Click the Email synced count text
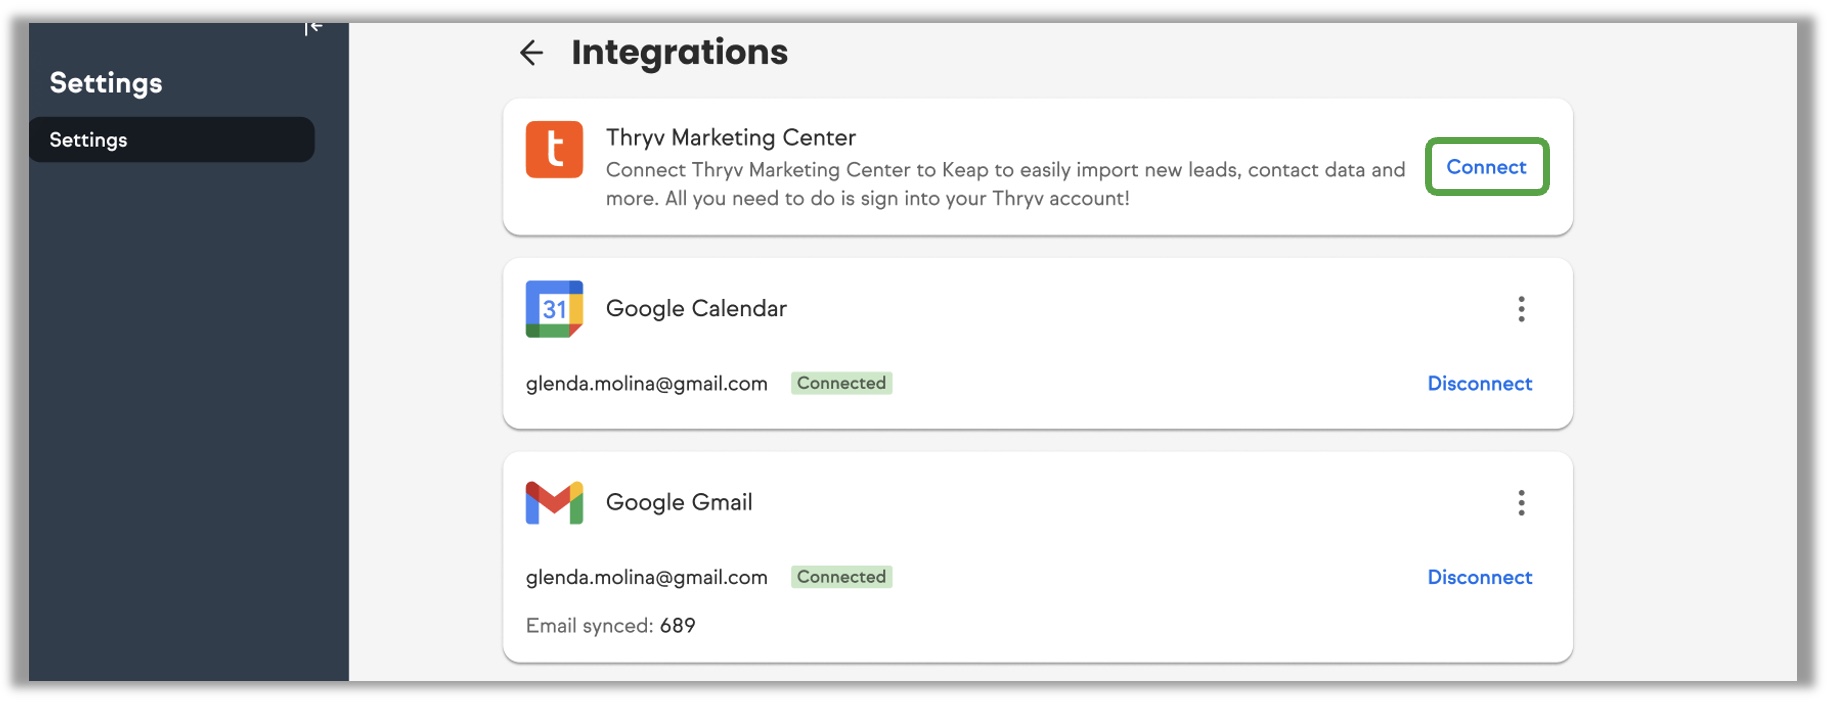The width and height of the screenshot is (1830, 706). (610, 626)
